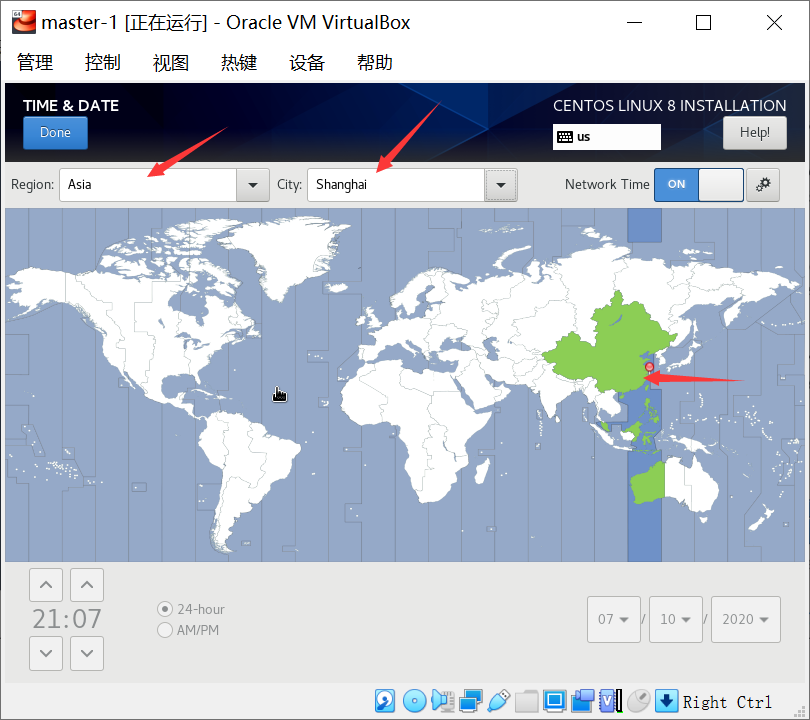Open the year dropdown showing 2020
The image size is (810, 720).
point(745,619)
